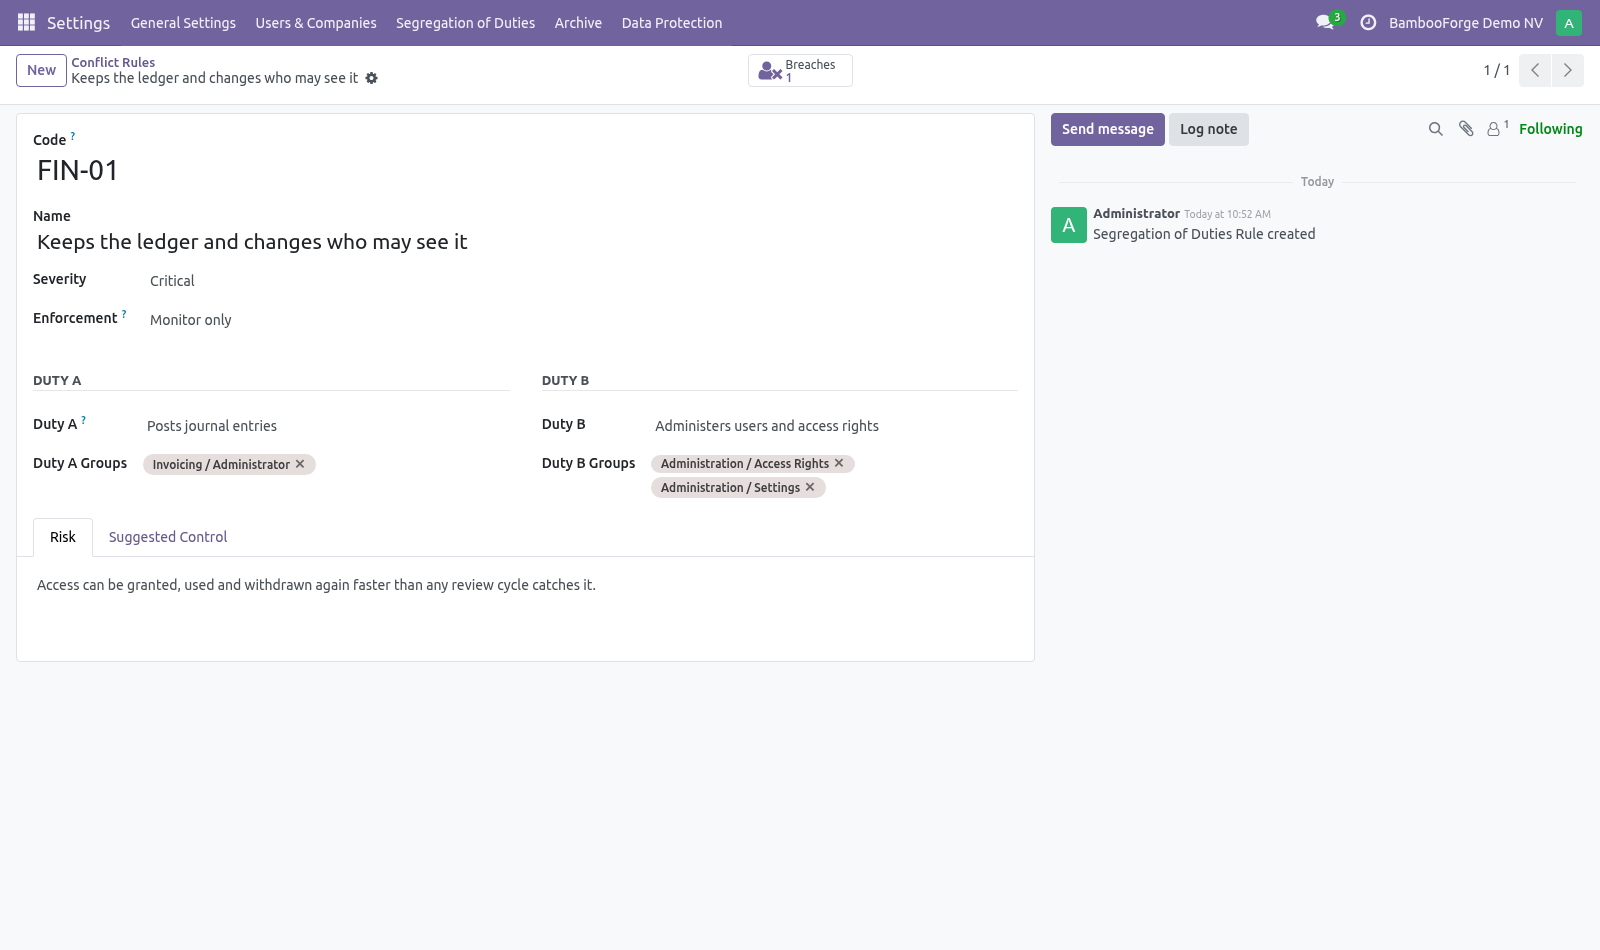The width and height of the screenshot is (1600, 950).
Task: Go back to Conflict Rules breadcrumb
Action: point(113,62)
